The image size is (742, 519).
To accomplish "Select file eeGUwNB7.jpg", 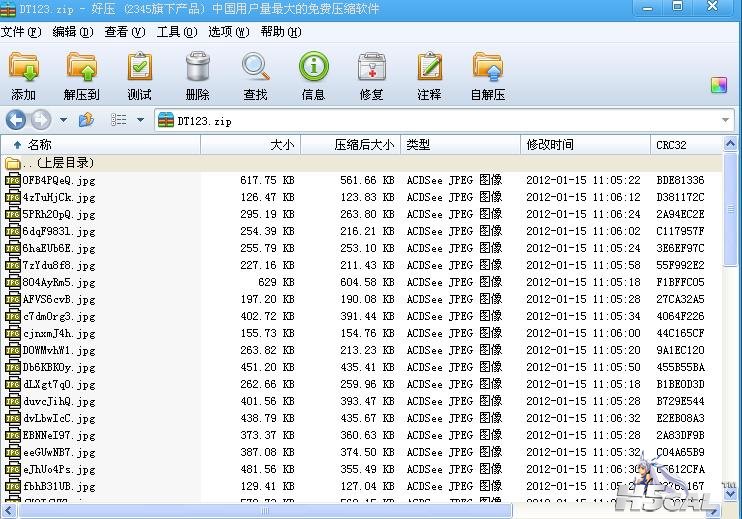I will [59, 453].
